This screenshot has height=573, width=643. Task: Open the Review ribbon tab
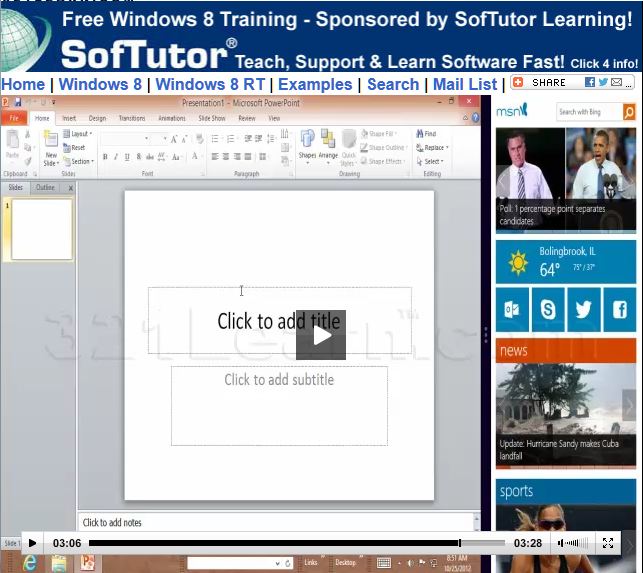[x=247, y=118]
